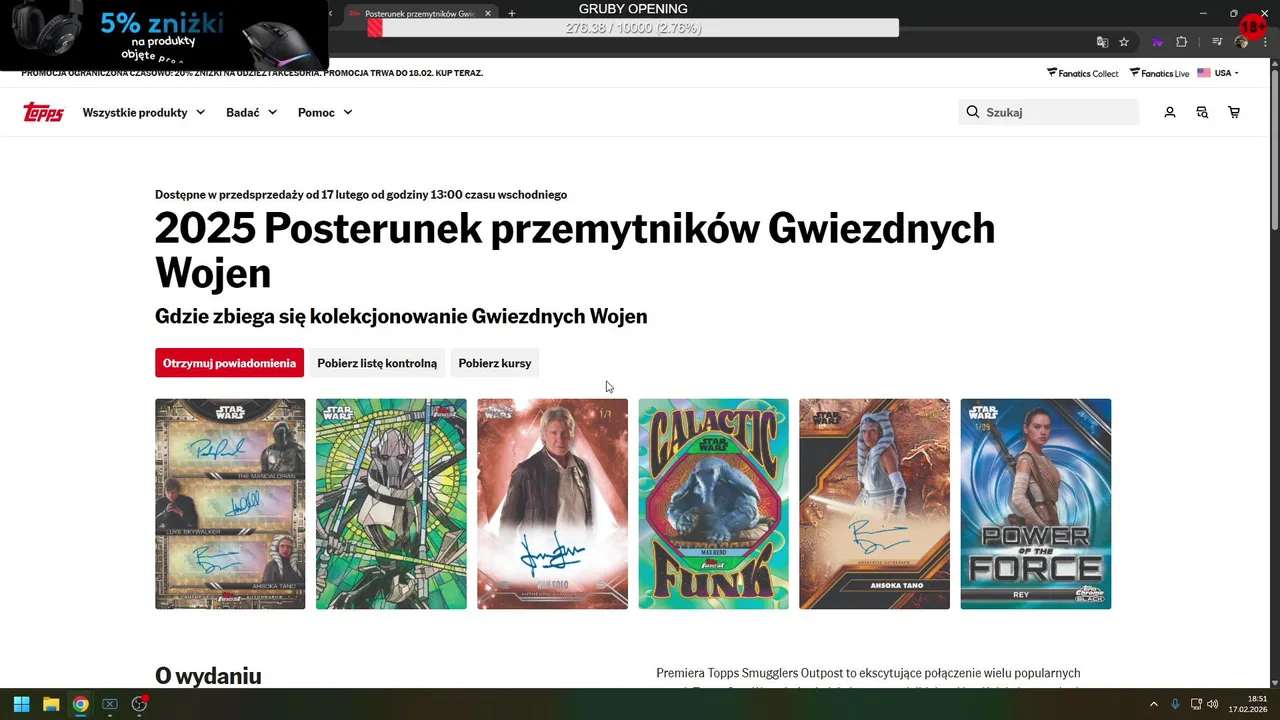This screenshot has width=1280, height=720.
Task: Open the purple 7TV extension icon
Action: [x=1158, y=42]
